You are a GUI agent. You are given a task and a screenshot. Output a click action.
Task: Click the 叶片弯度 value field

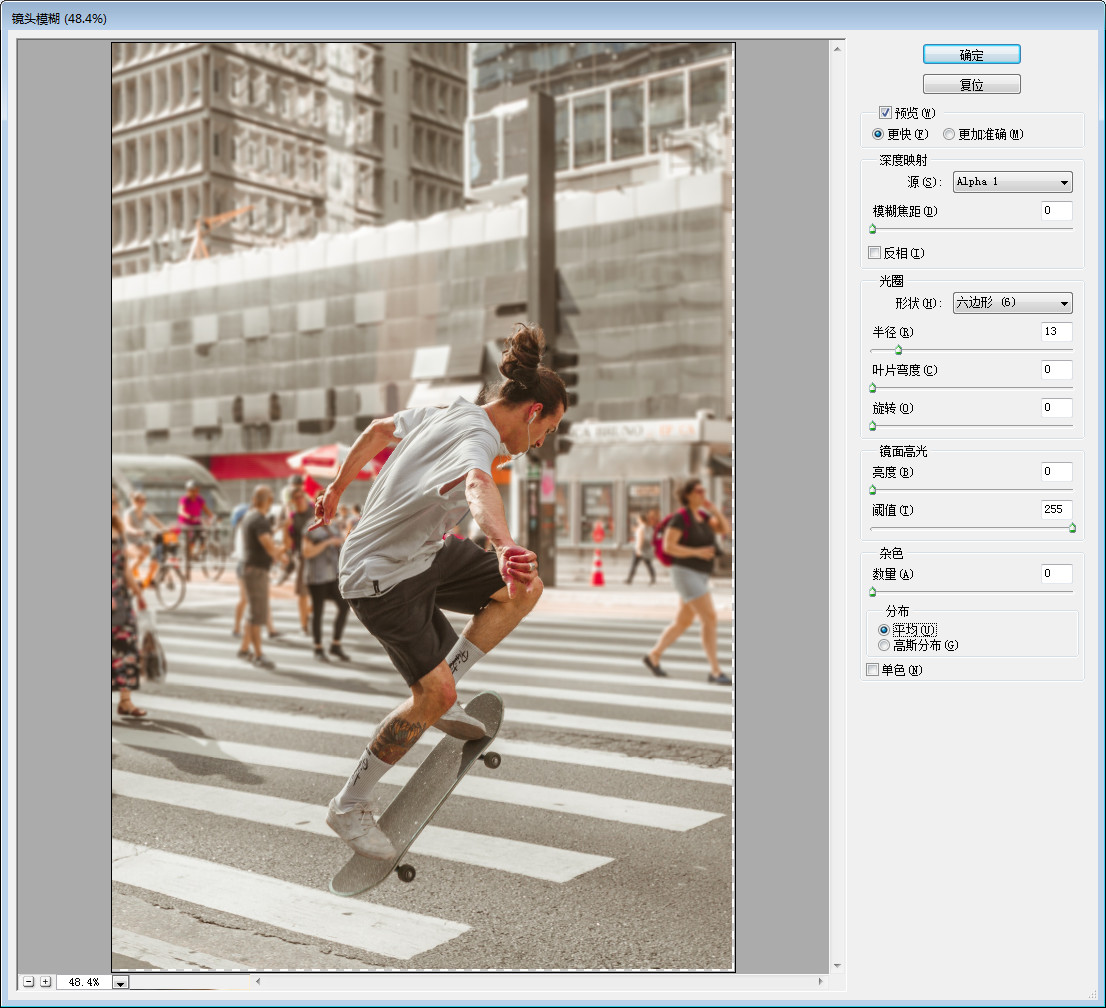pyautogui.click(x=1057, y=370)
